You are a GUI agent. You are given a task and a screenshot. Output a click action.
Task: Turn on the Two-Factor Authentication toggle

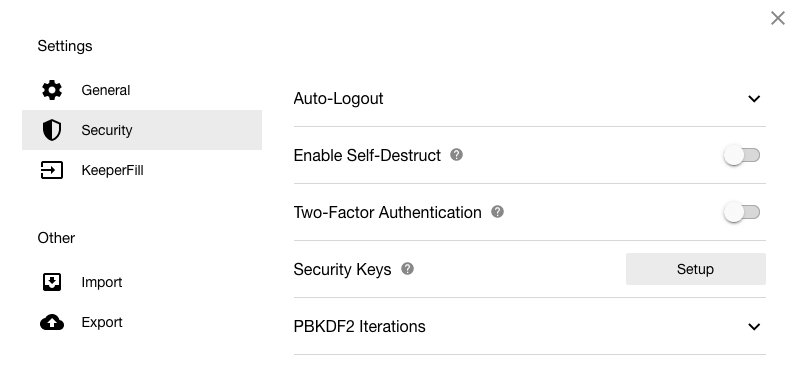click(x=742, y=212)
